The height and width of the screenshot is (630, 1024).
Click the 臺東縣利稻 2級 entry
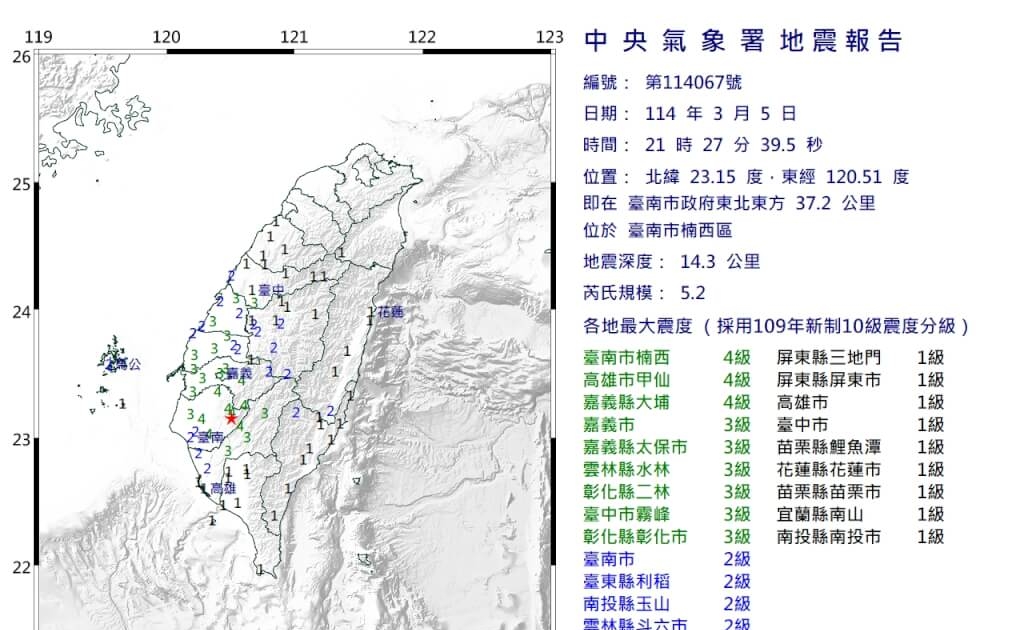click(667, 582)
